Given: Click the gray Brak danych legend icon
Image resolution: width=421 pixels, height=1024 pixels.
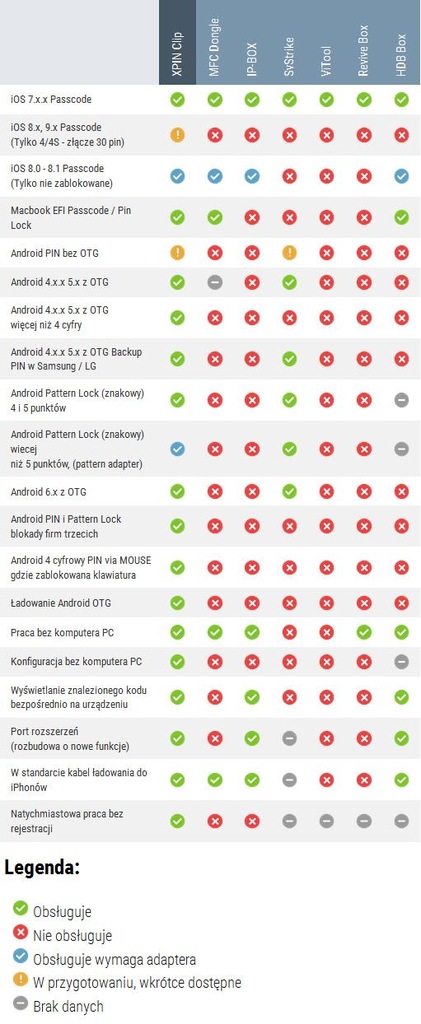Looking at the screenshot, I should [x=21, y=1003].
